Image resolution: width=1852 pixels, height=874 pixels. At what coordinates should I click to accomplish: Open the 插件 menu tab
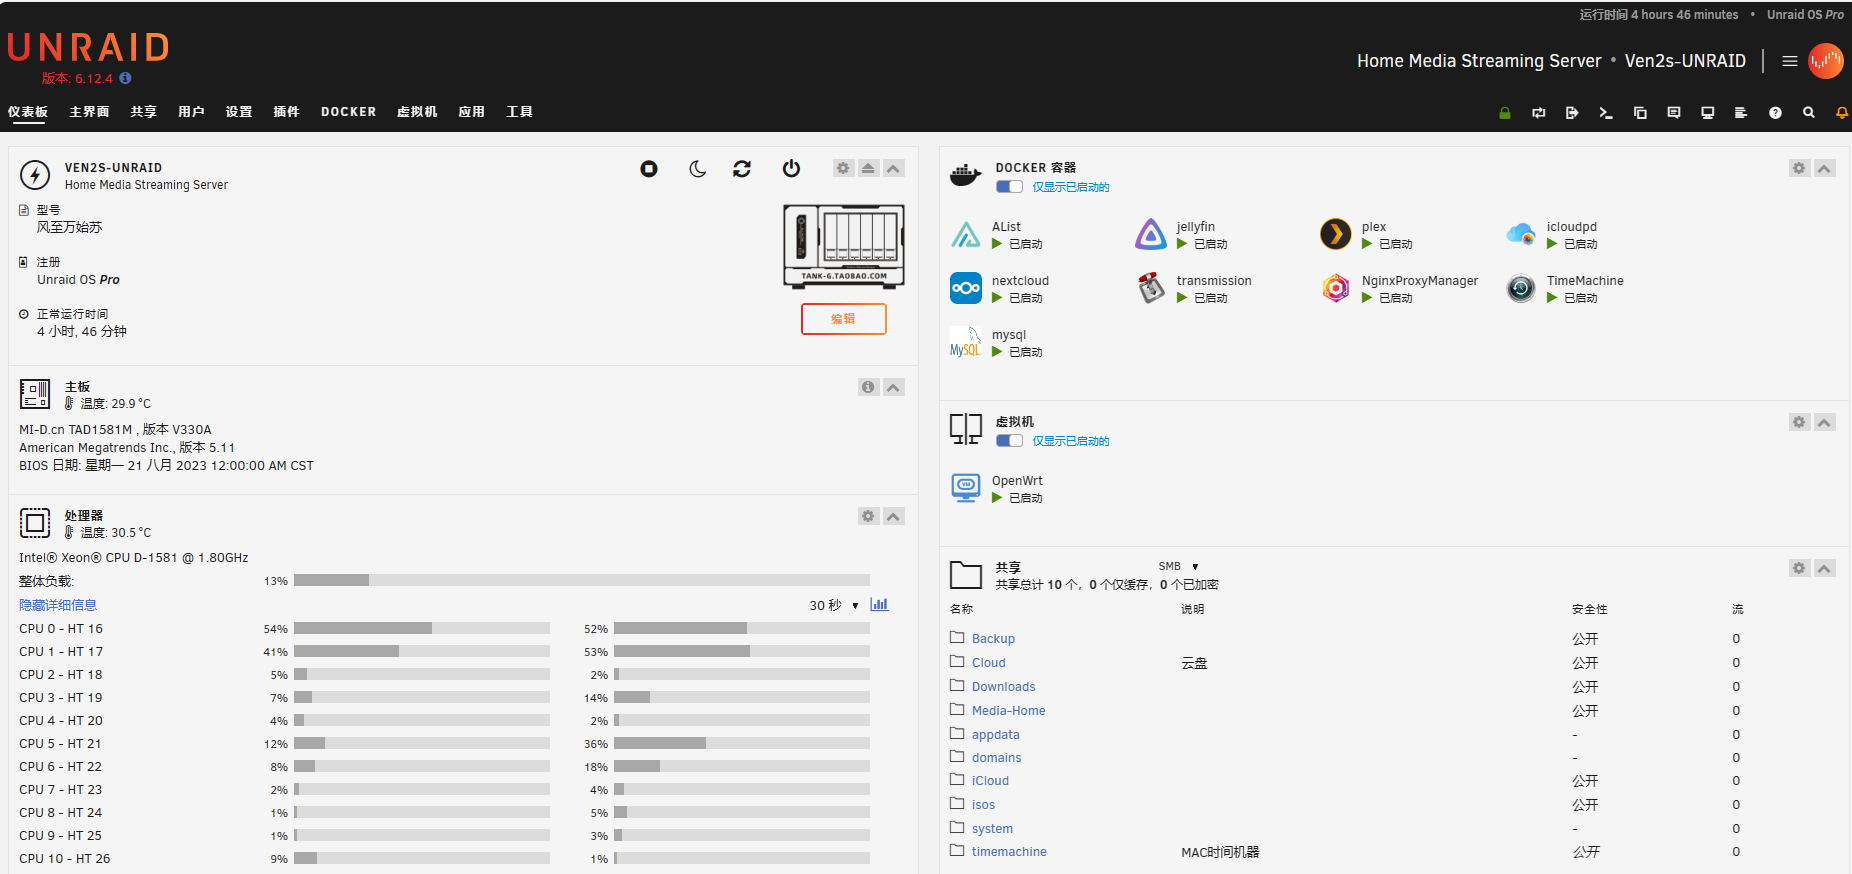287,112
